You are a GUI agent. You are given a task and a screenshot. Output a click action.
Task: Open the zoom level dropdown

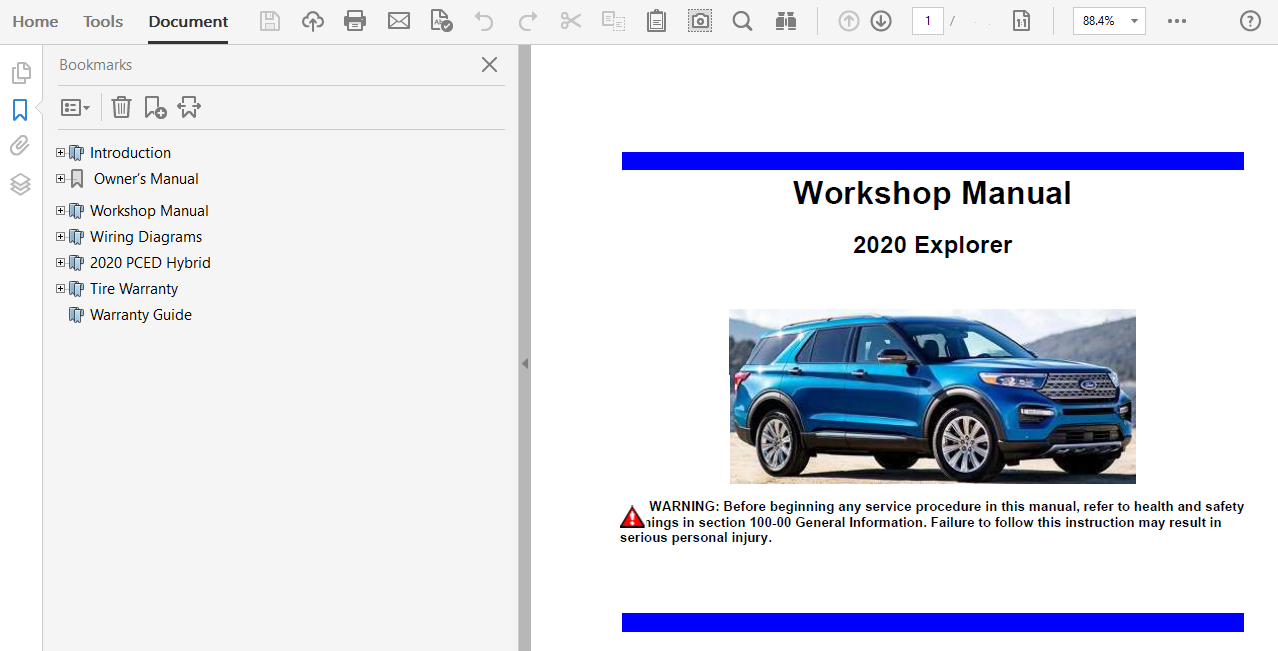1134,21
